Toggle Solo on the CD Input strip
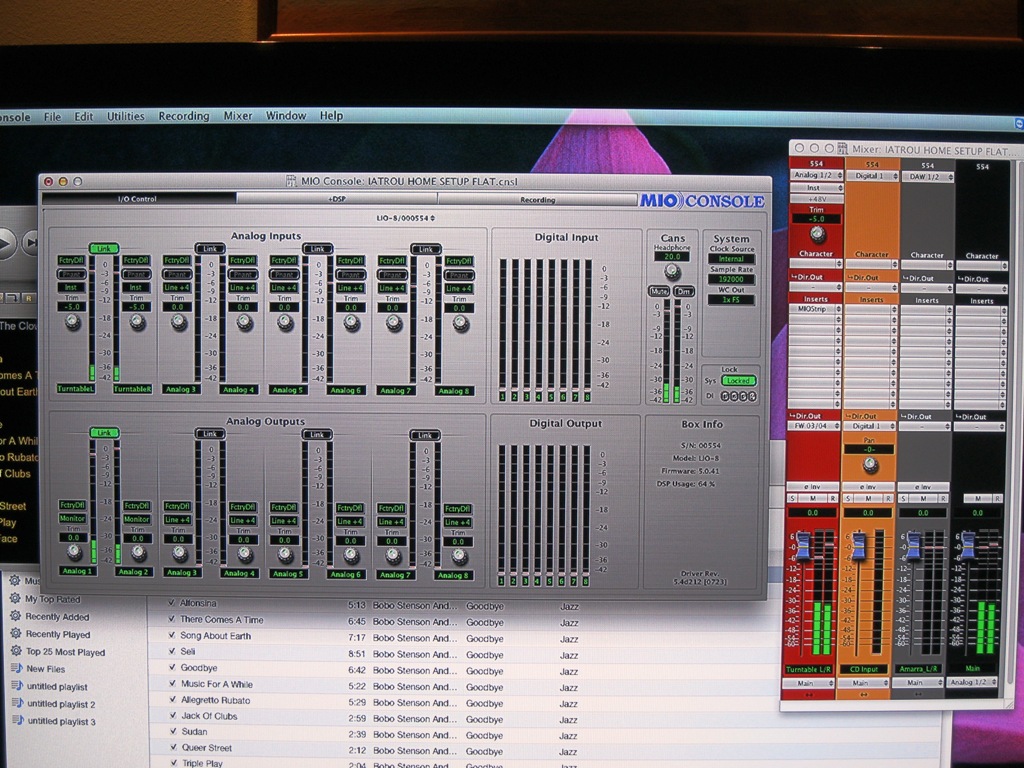This screenshot has width=1024, height=768. pyautogui.click(x=848, y=498)
